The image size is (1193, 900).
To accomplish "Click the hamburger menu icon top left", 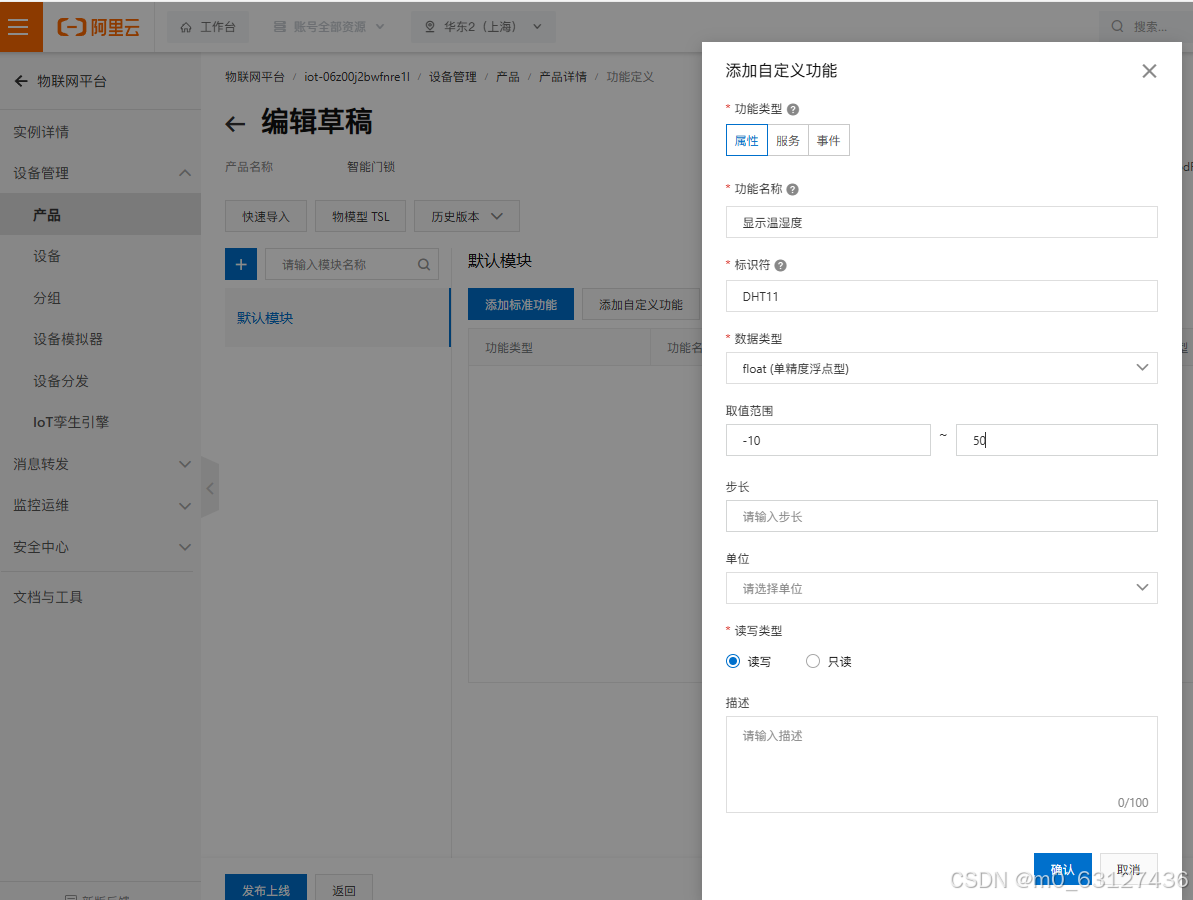I will 19,27.
